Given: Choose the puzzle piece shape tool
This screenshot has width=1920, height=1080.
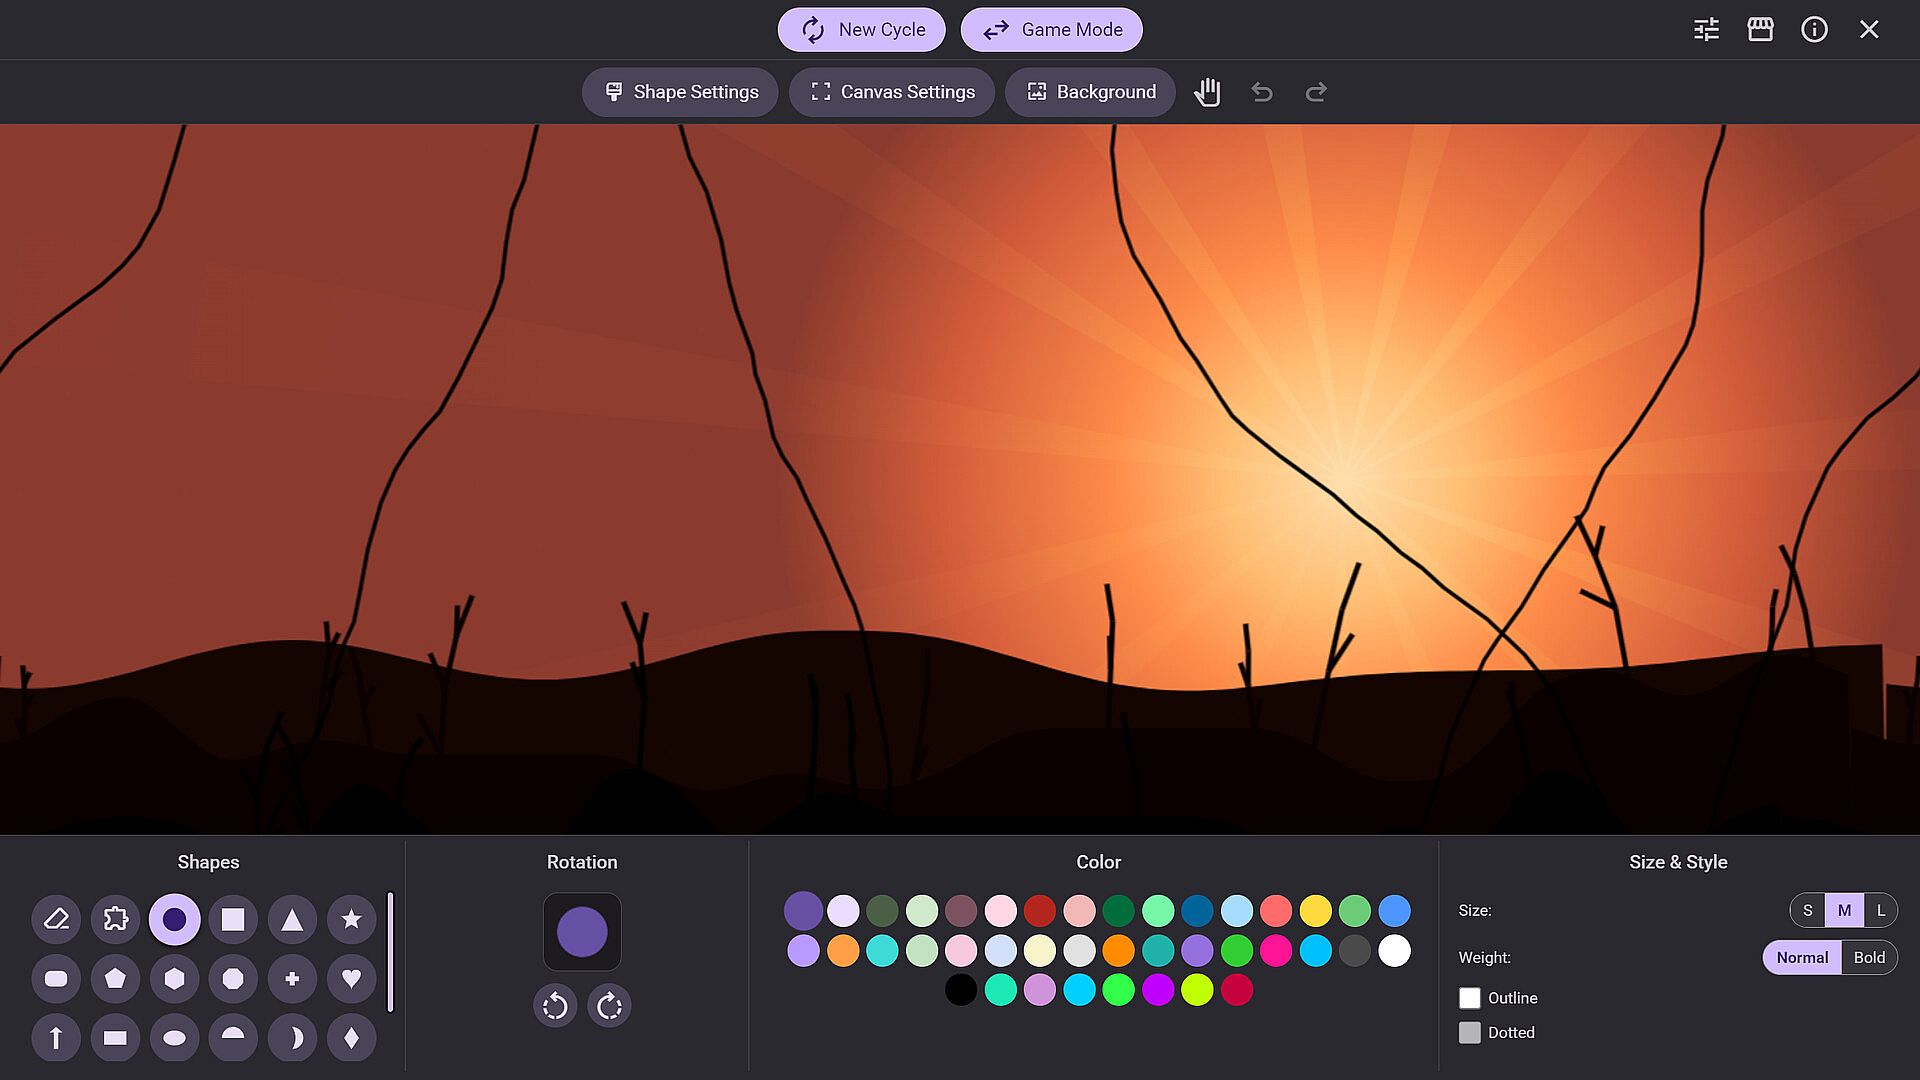Looking at the screenshot, I should click(115, 919).
